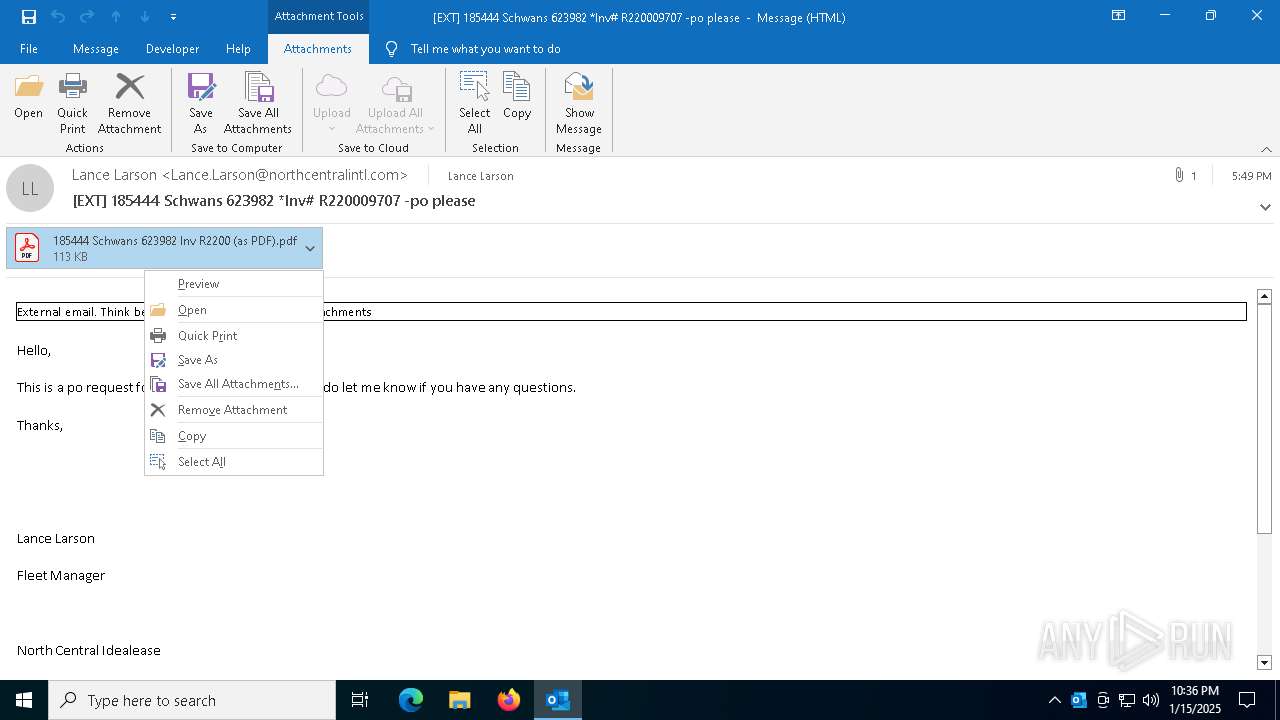The width and height of the screenshot is (1280, 720).
Task: Click Save As in the ribbon
Action: point(201,103)
